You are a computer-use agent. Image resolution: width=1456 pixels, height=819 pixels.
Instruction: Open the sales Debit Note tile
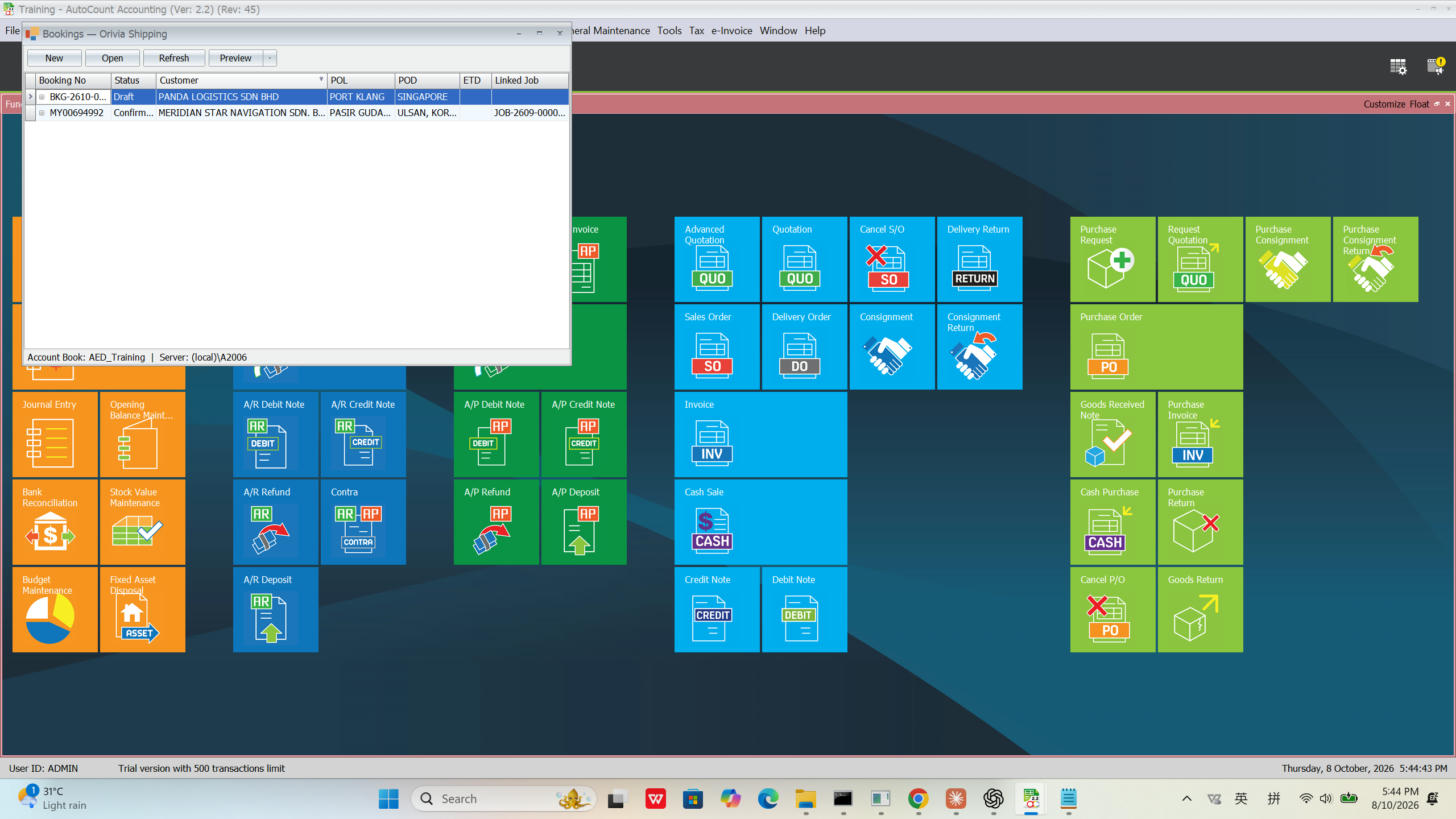point(804,609)
